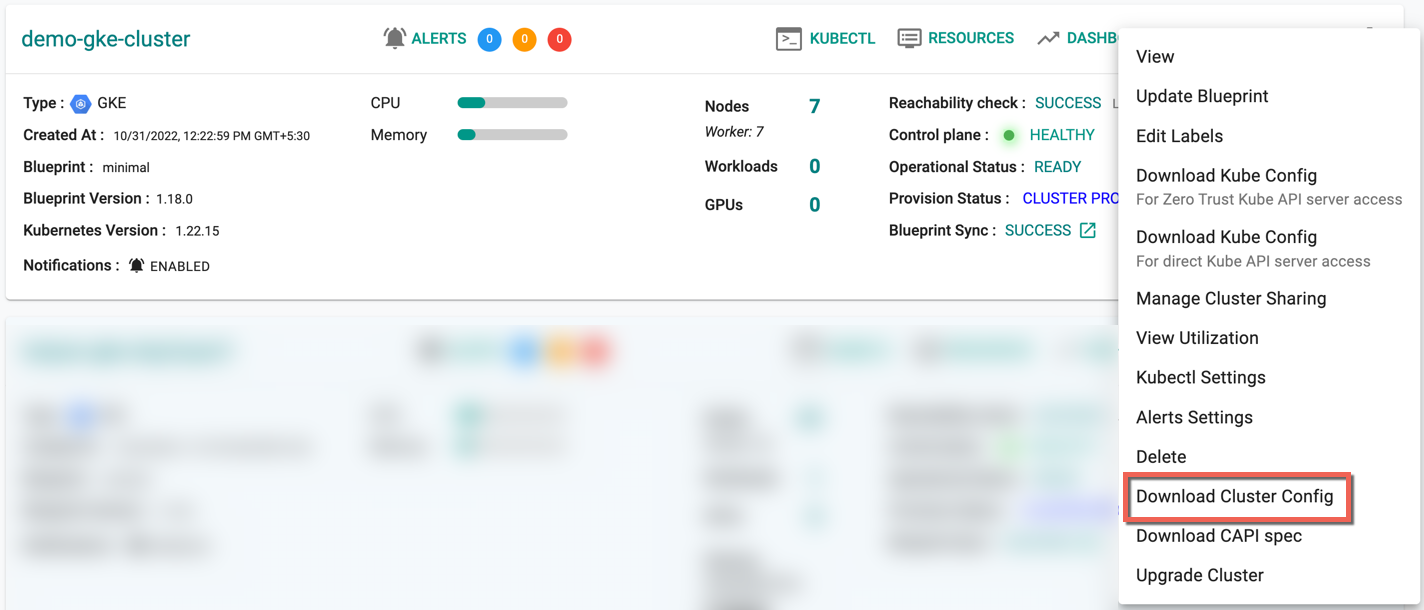This screenshot has width=1424, height=610.
Task: Click the ENABLED notifications text
Action: 180,267
